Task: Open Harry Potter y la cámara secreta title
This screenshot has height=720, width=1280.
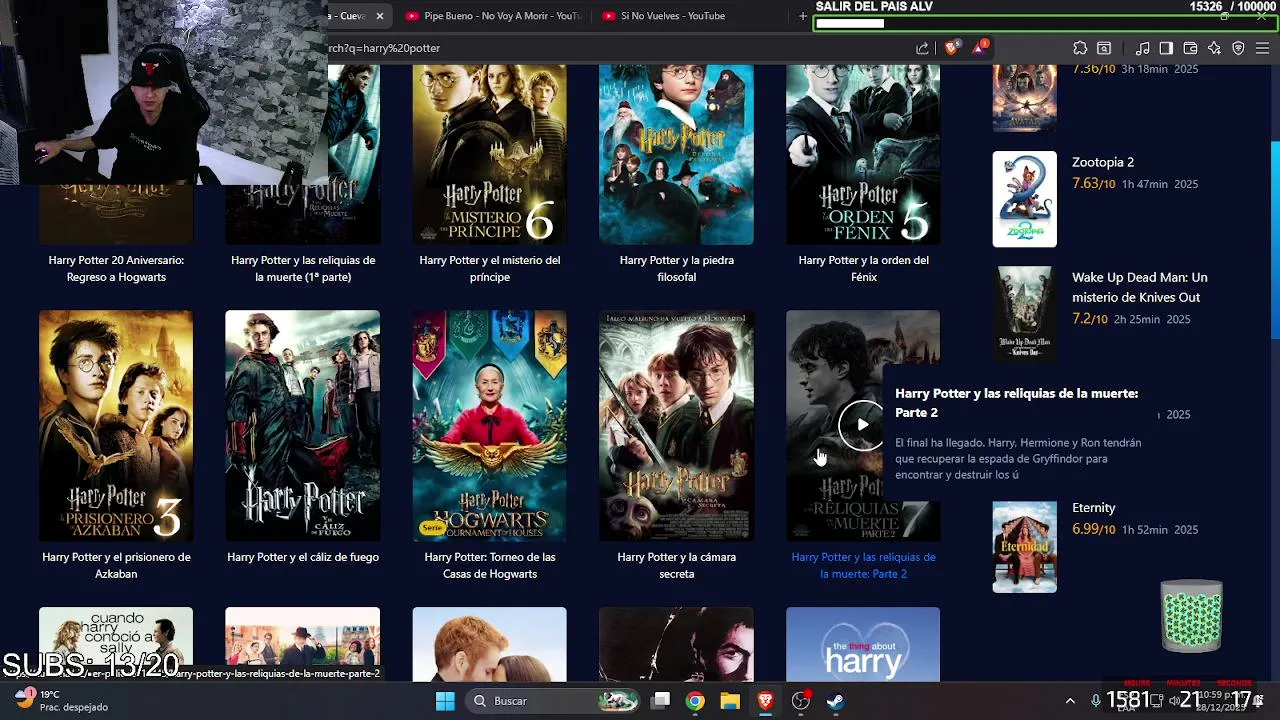Action: 676,565
